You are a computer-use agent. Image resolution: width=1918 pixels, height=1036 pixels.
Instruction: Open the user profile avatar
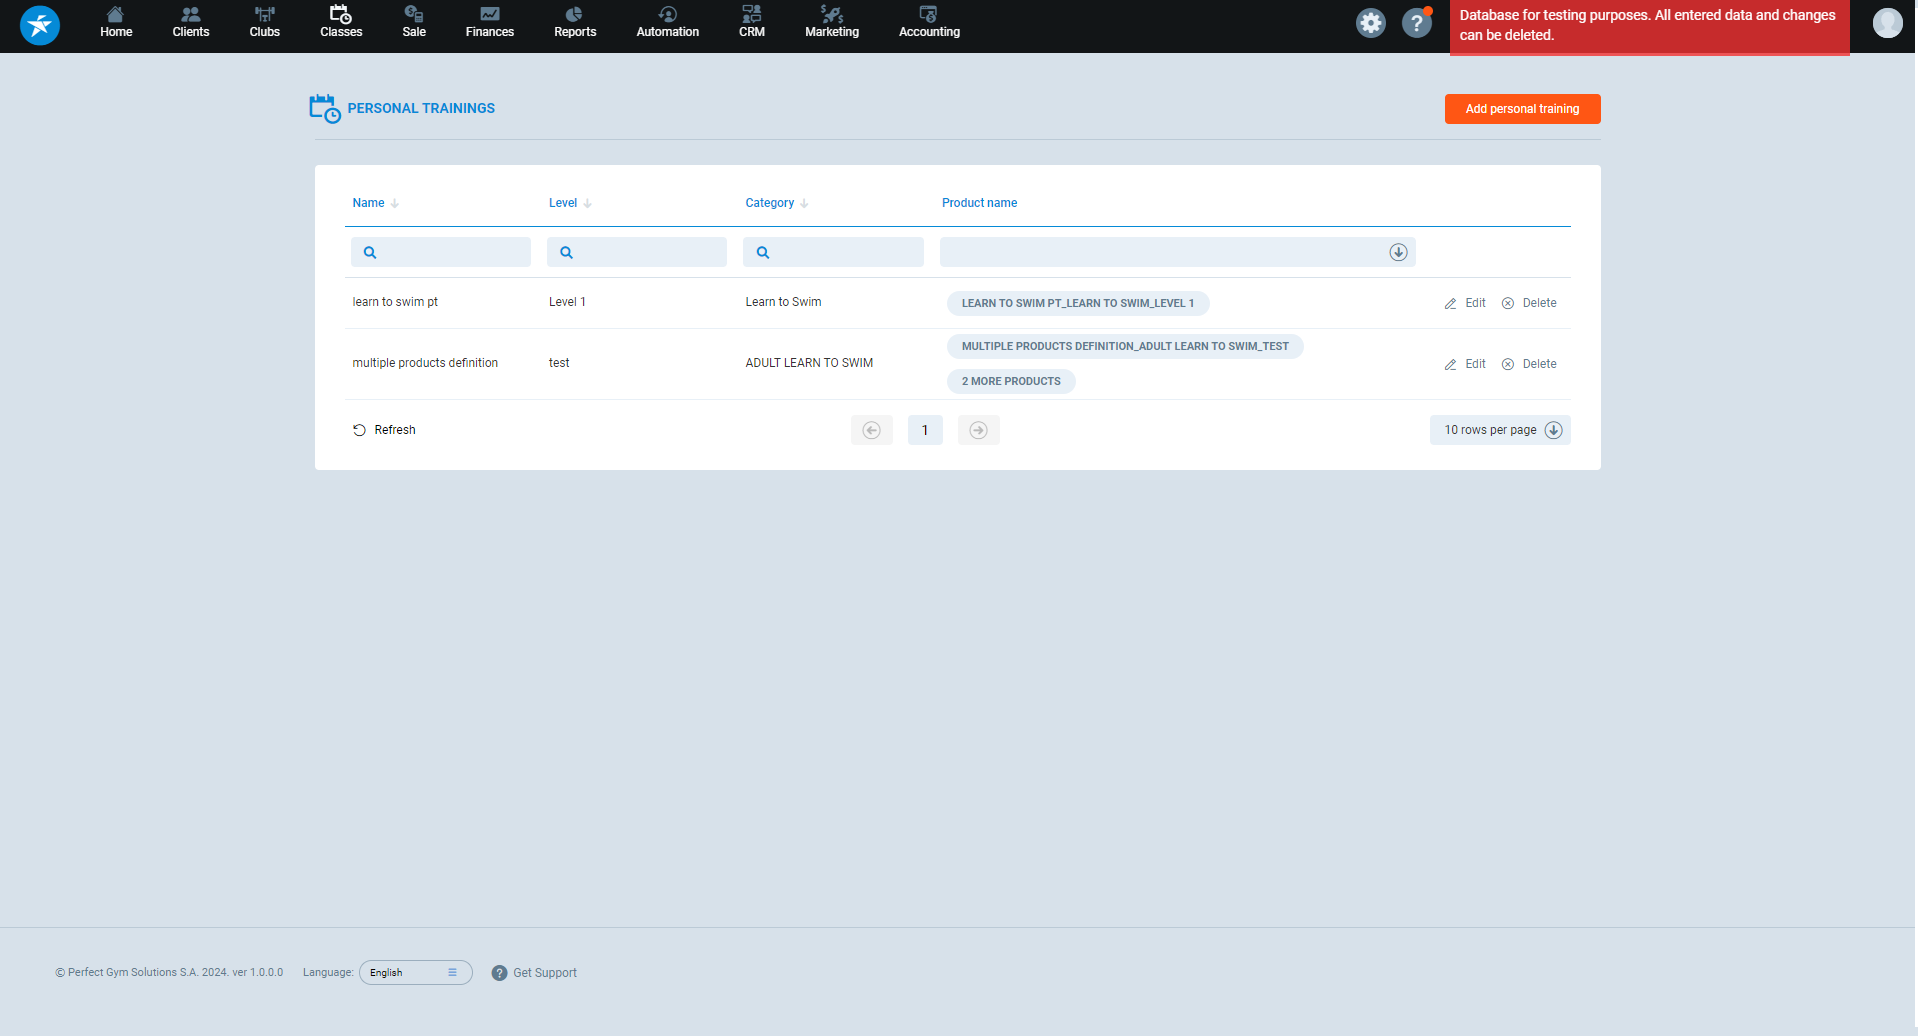pos(1887,23)
